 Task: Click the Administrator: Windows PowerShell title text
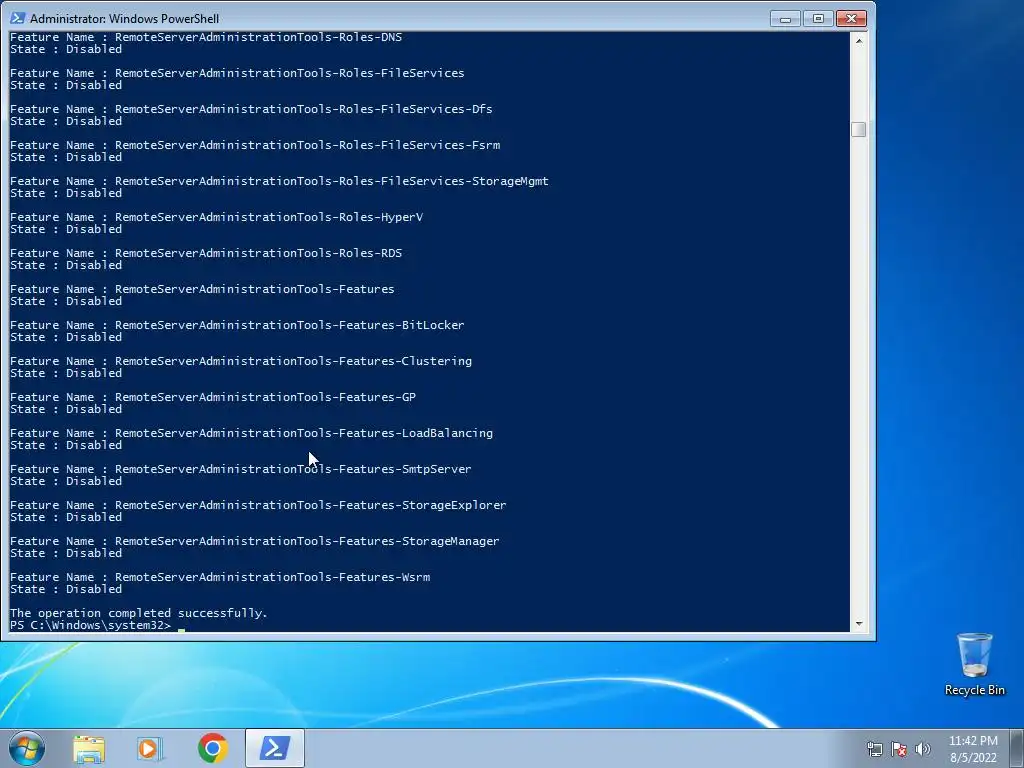[x=124, y=18]
